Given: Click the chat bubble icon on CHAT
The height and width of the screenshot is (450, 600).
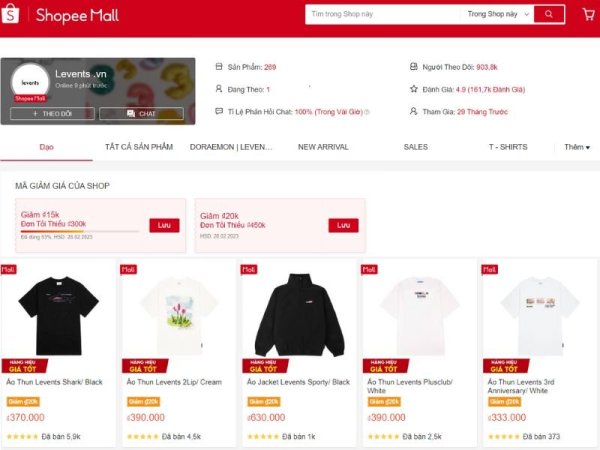Looking at the screenshot, I should pyautogui.click(x=131, y=114).
